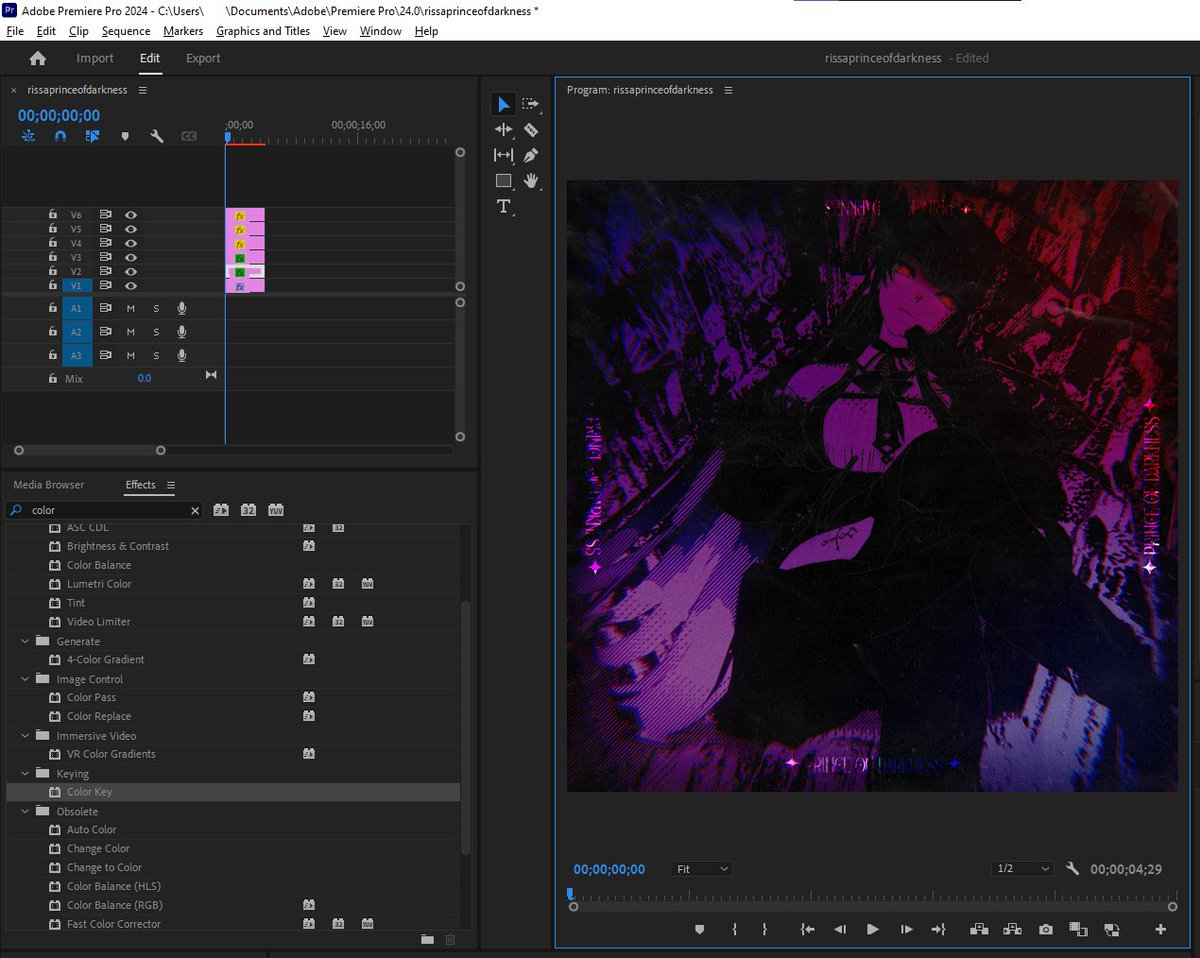Open the Sequence menu
The image size is (1200, 958).
pos(126,31)
